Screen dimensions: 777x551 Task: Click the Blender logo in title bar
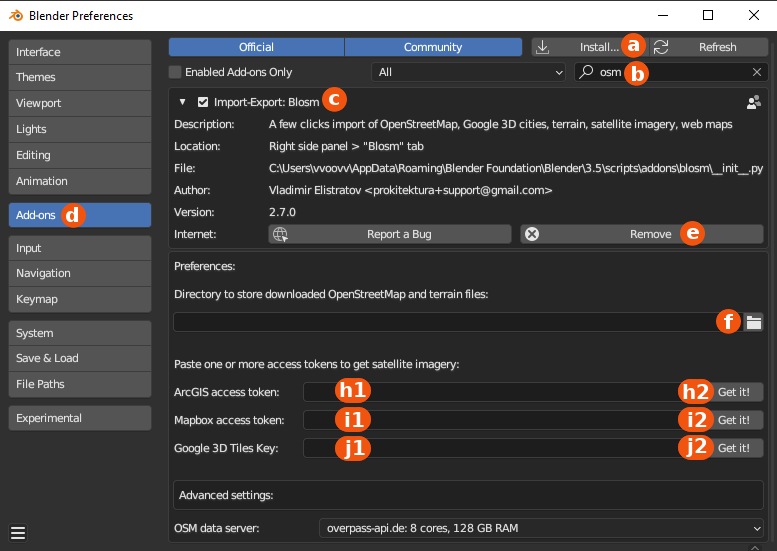coord(16,15)
